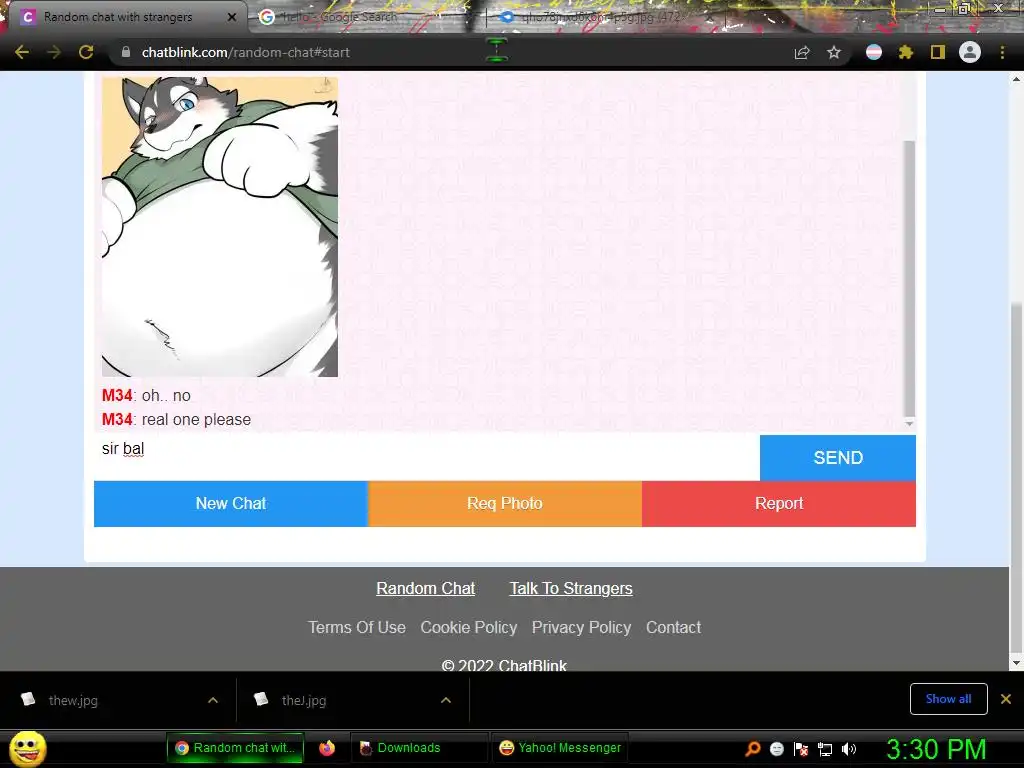Open the network tray icon
Image resolution: width=1024 pixels, height=768 pixels.
(x=825, y=749)
